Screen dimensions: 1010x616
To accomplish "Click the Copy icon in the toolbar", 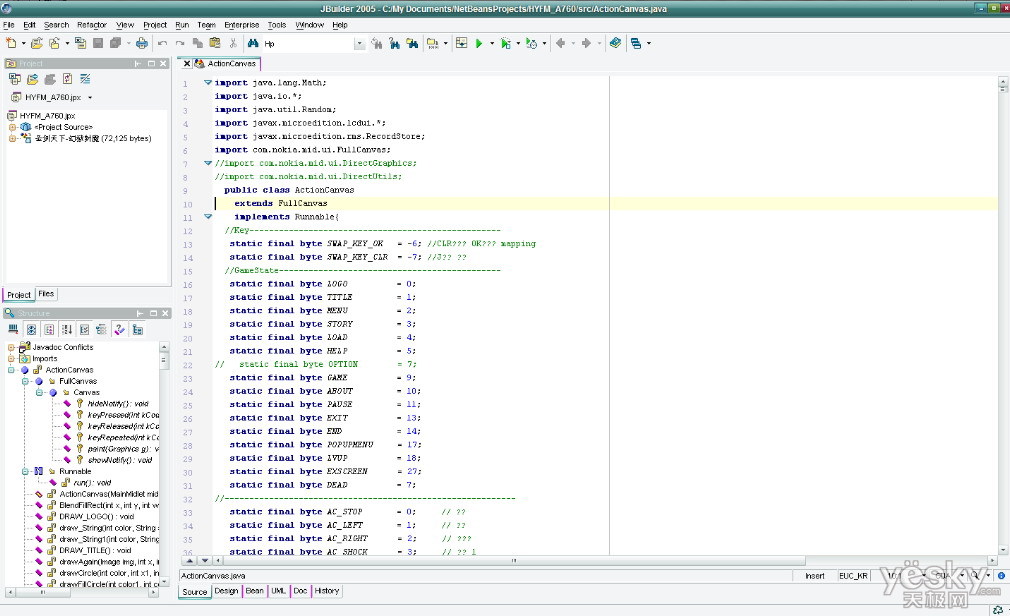I will pos(198,43).
